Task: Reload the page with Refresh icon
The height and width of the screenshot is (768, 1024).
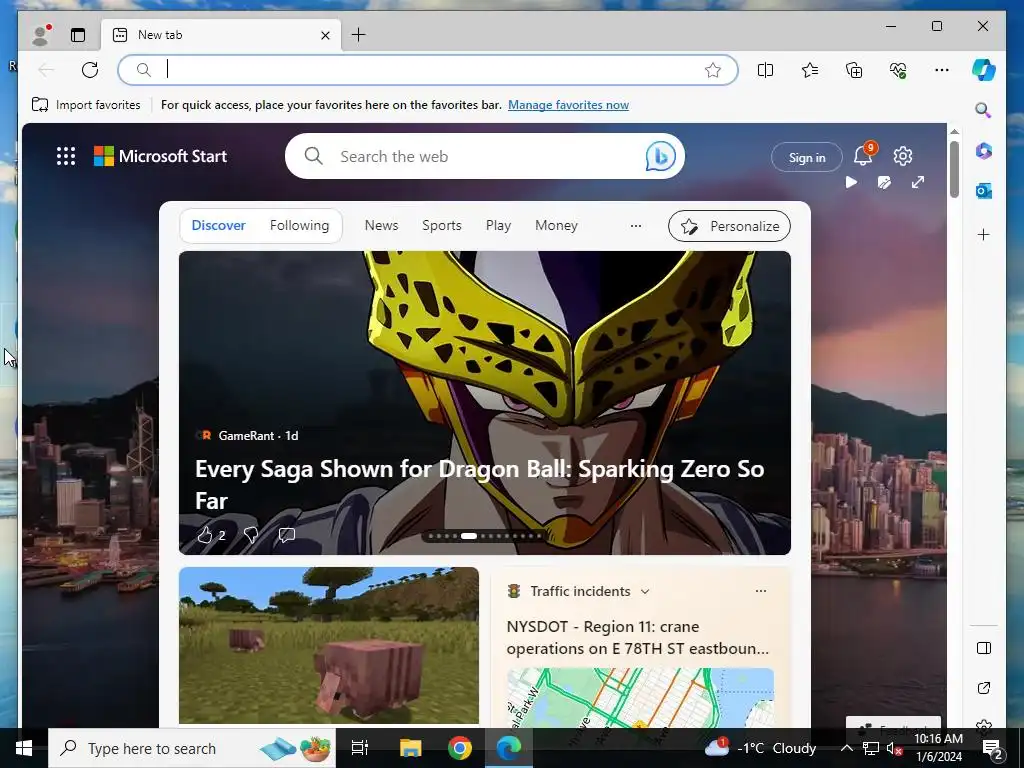Action: [x=90, y=69]
